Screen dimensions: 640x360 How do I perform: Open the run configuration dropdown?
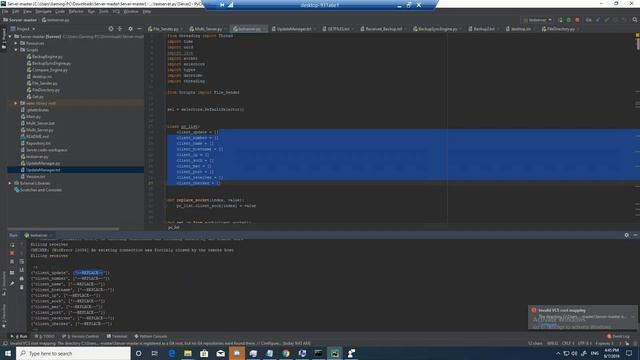pyautogui.click(x=538, y=20)
